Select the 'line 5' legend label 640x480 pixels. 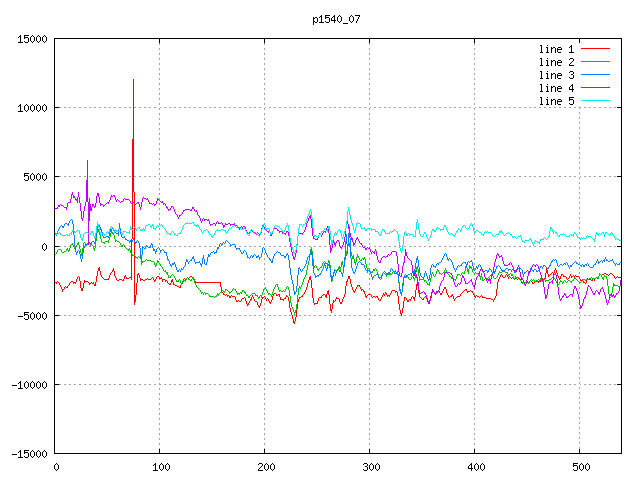[556, 101]
